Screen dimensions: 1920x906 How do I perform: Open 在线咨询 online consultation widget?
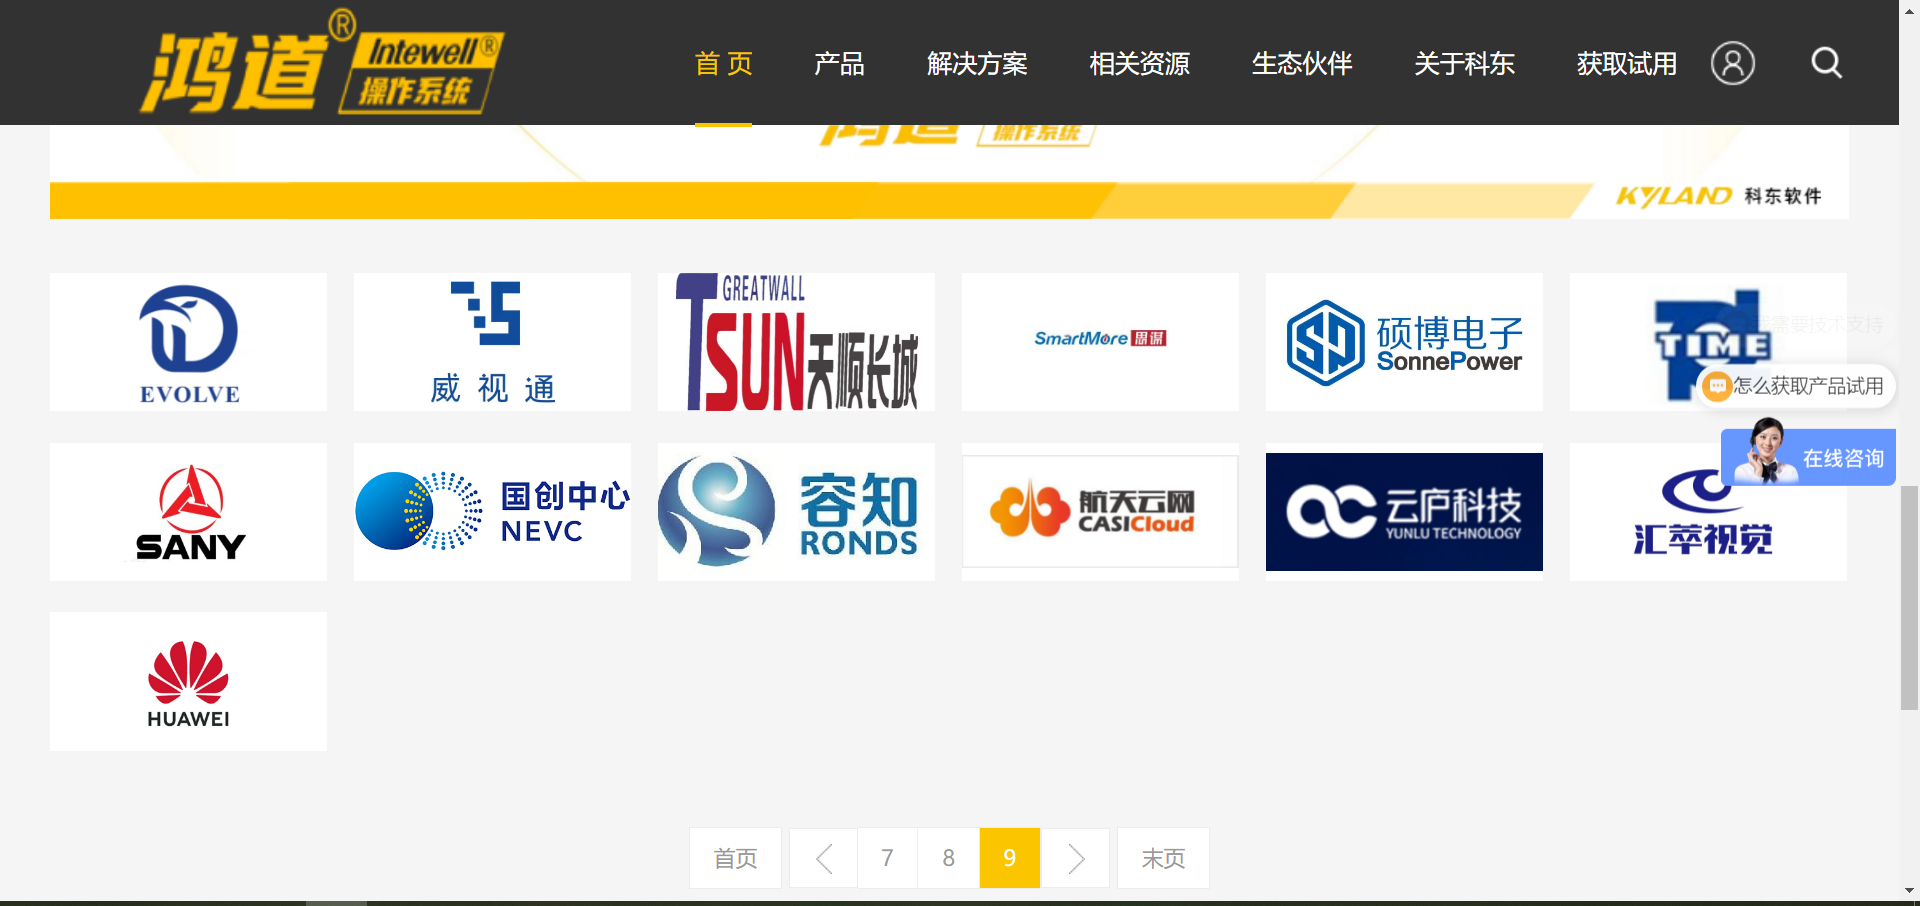coord(1808,457)
